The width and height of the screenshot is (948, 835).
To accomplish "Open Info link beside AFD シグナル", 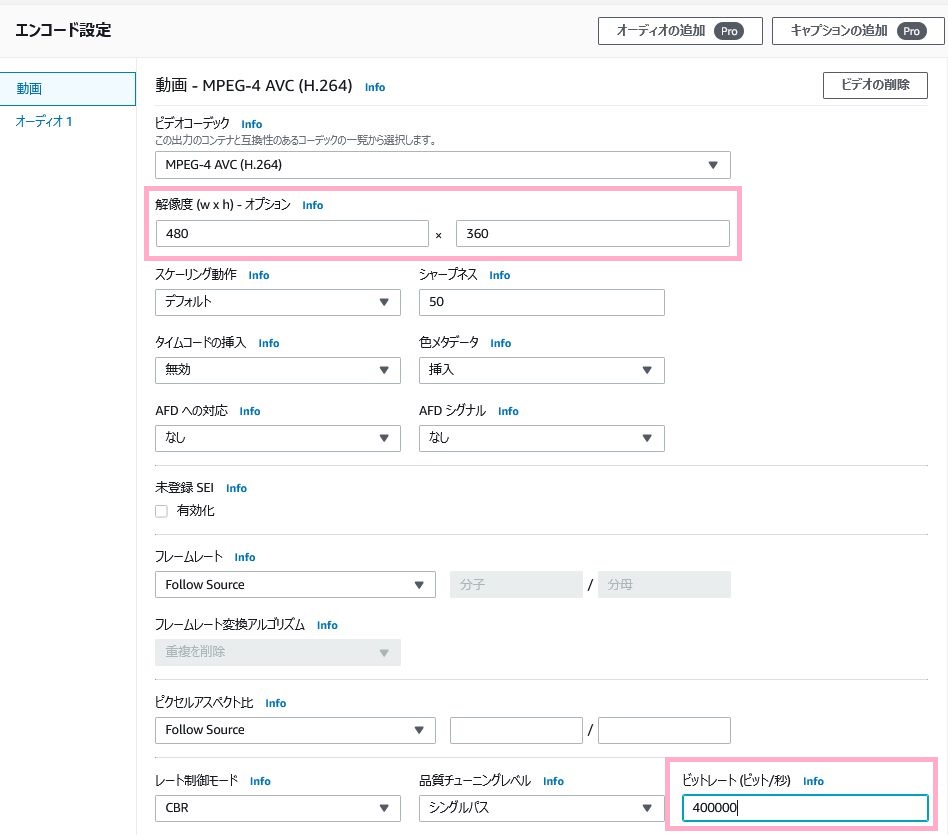I will click(508, 411).
